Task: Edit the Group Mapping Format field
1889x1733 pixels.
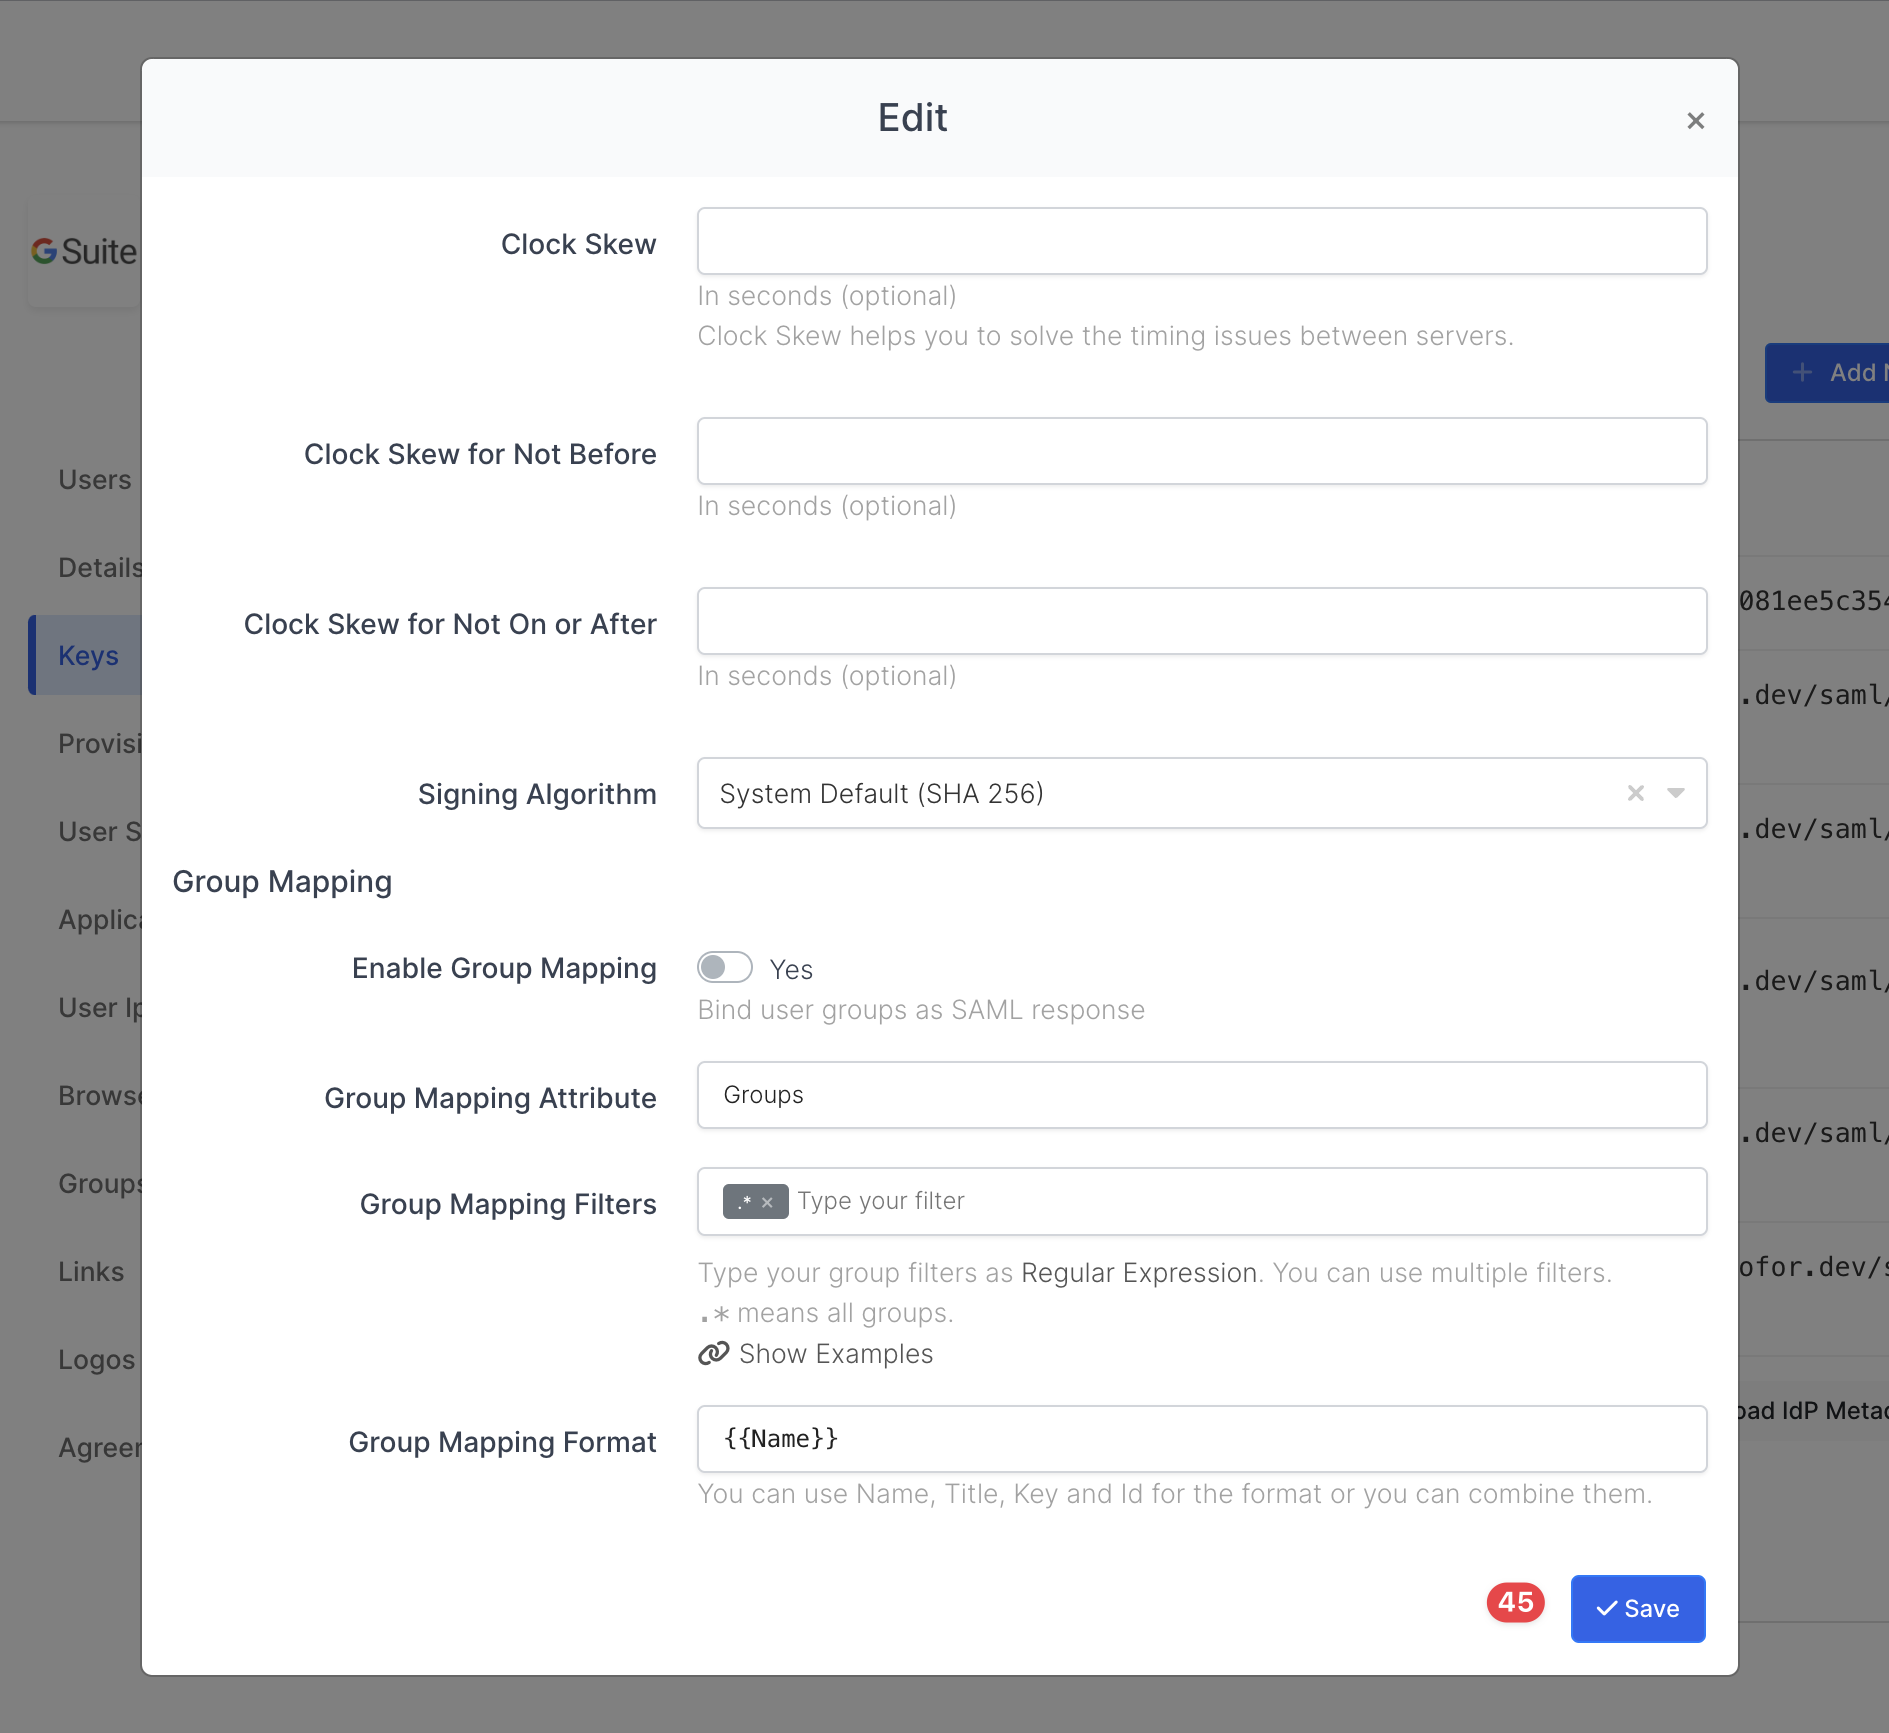Action: [x=1201, y=1439]
